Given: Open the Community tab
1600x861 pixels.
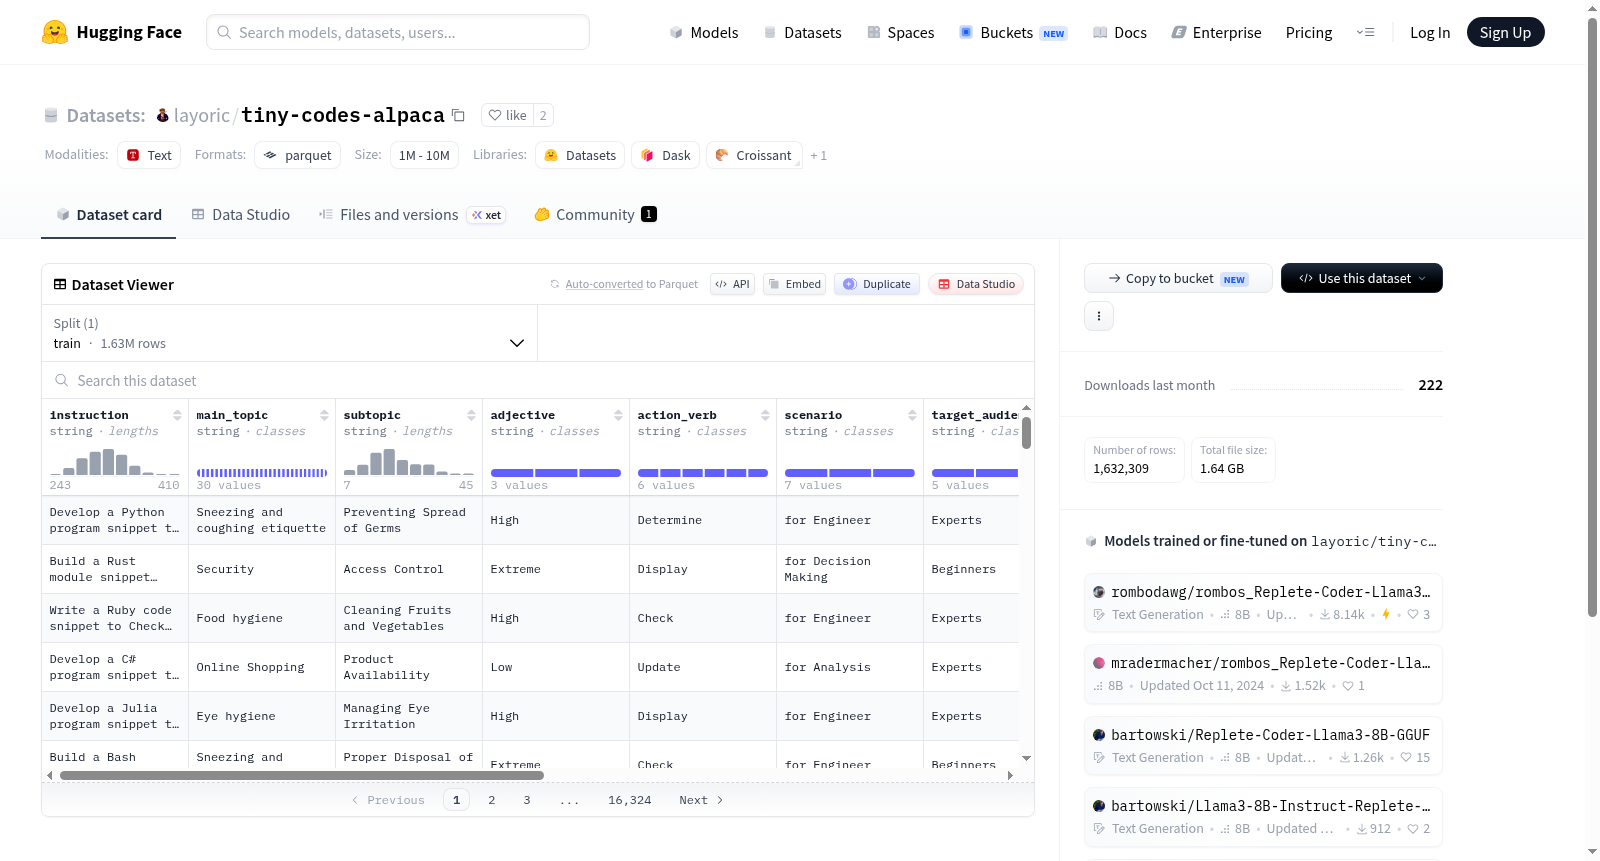Looking at the screenshot, I should pyautogui.click(x=595, y=215).
